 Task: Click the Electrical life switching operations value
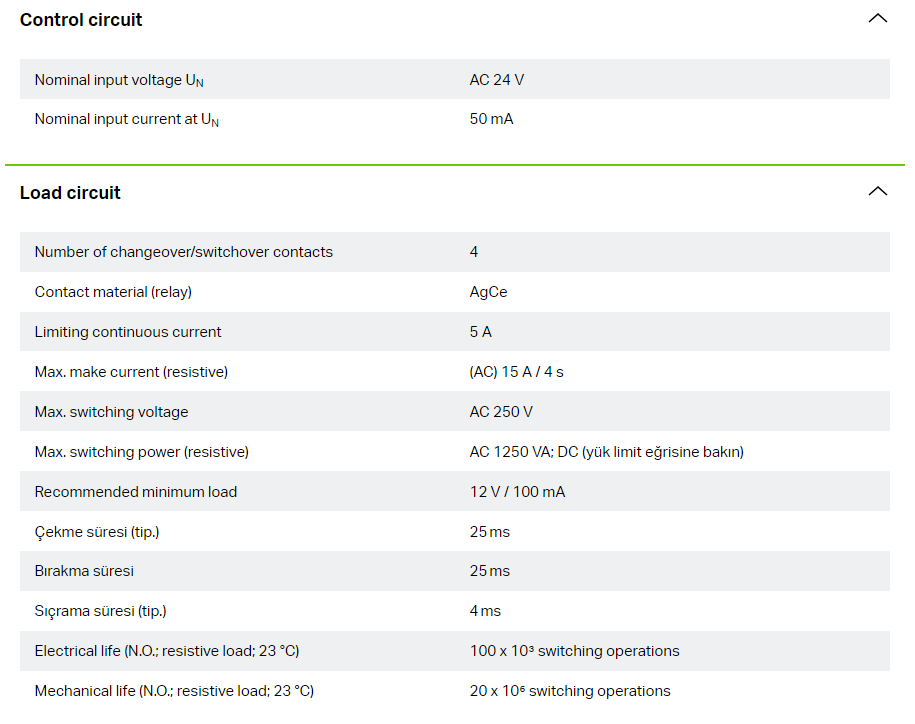(x=575, y=651)
